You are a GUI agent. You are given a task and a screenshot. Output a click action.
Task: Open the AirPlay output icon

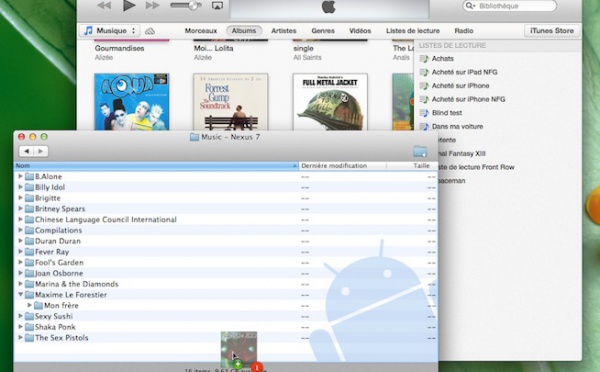(x=217, y=5)
